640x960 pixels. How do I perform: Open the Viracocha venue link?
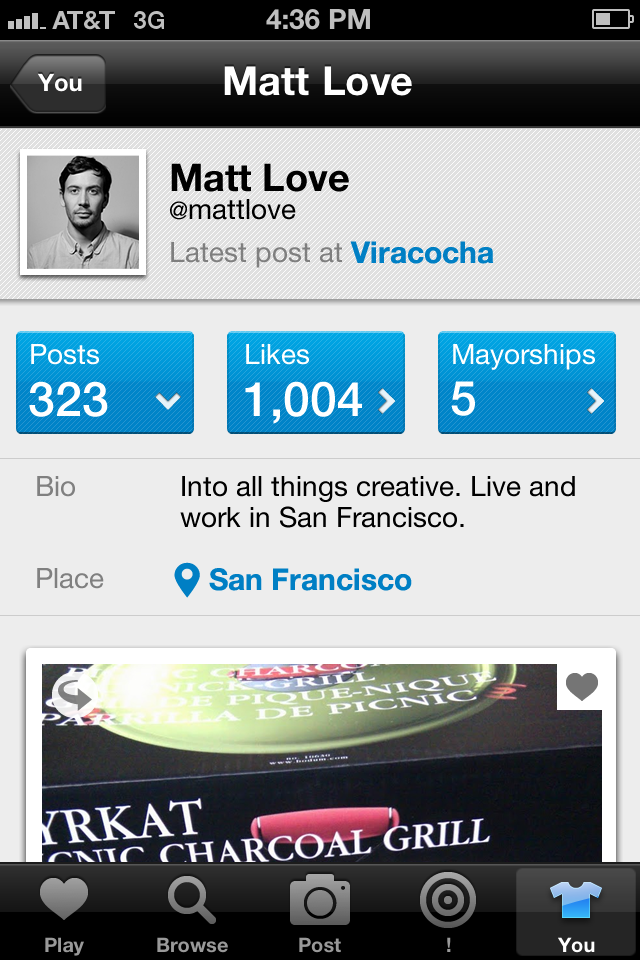pos(421,253)
